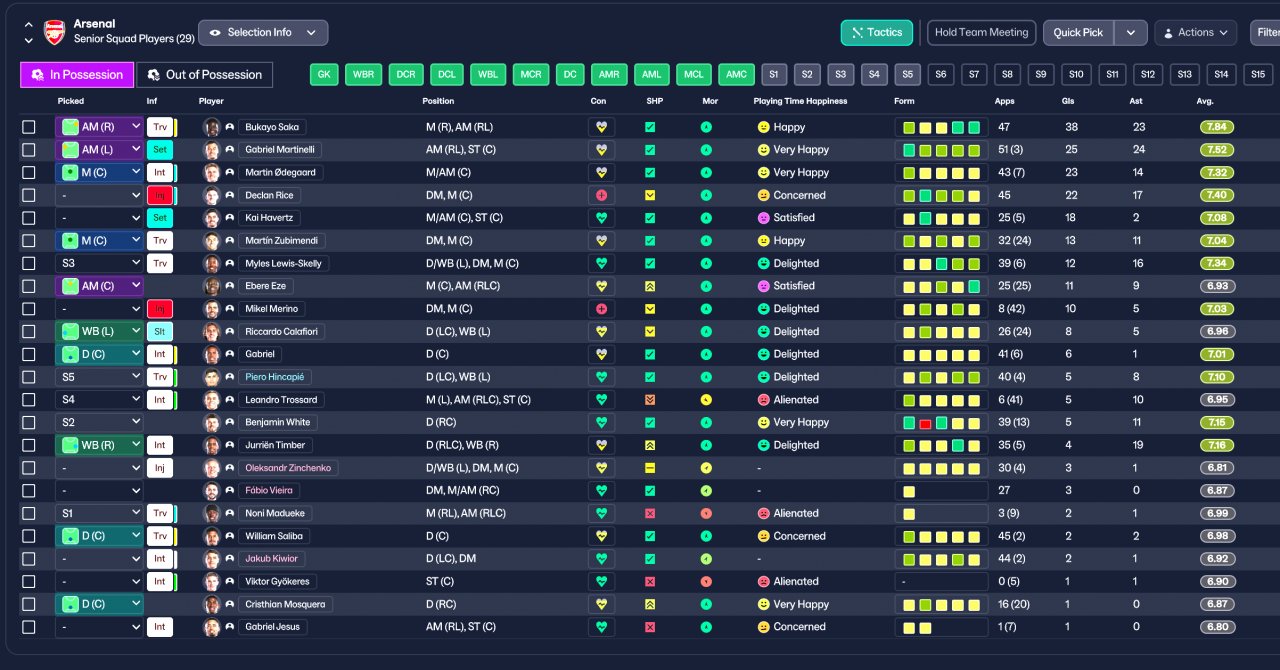Tick the checkbox for Declan Rice

(x=29, y=195)
